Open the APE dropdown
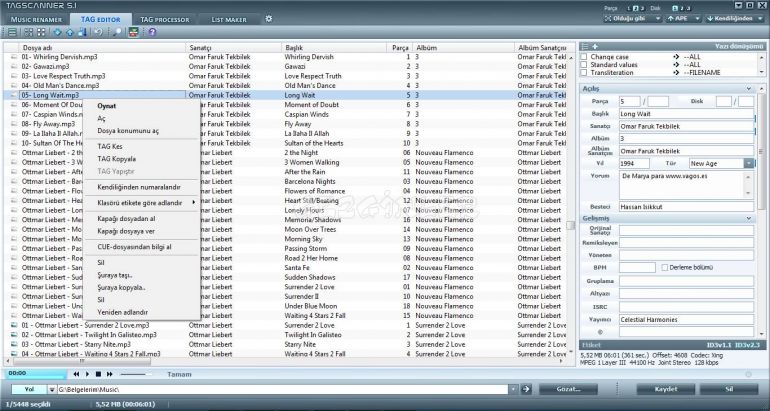The image size is (770, 411). (x=683, y=19)
